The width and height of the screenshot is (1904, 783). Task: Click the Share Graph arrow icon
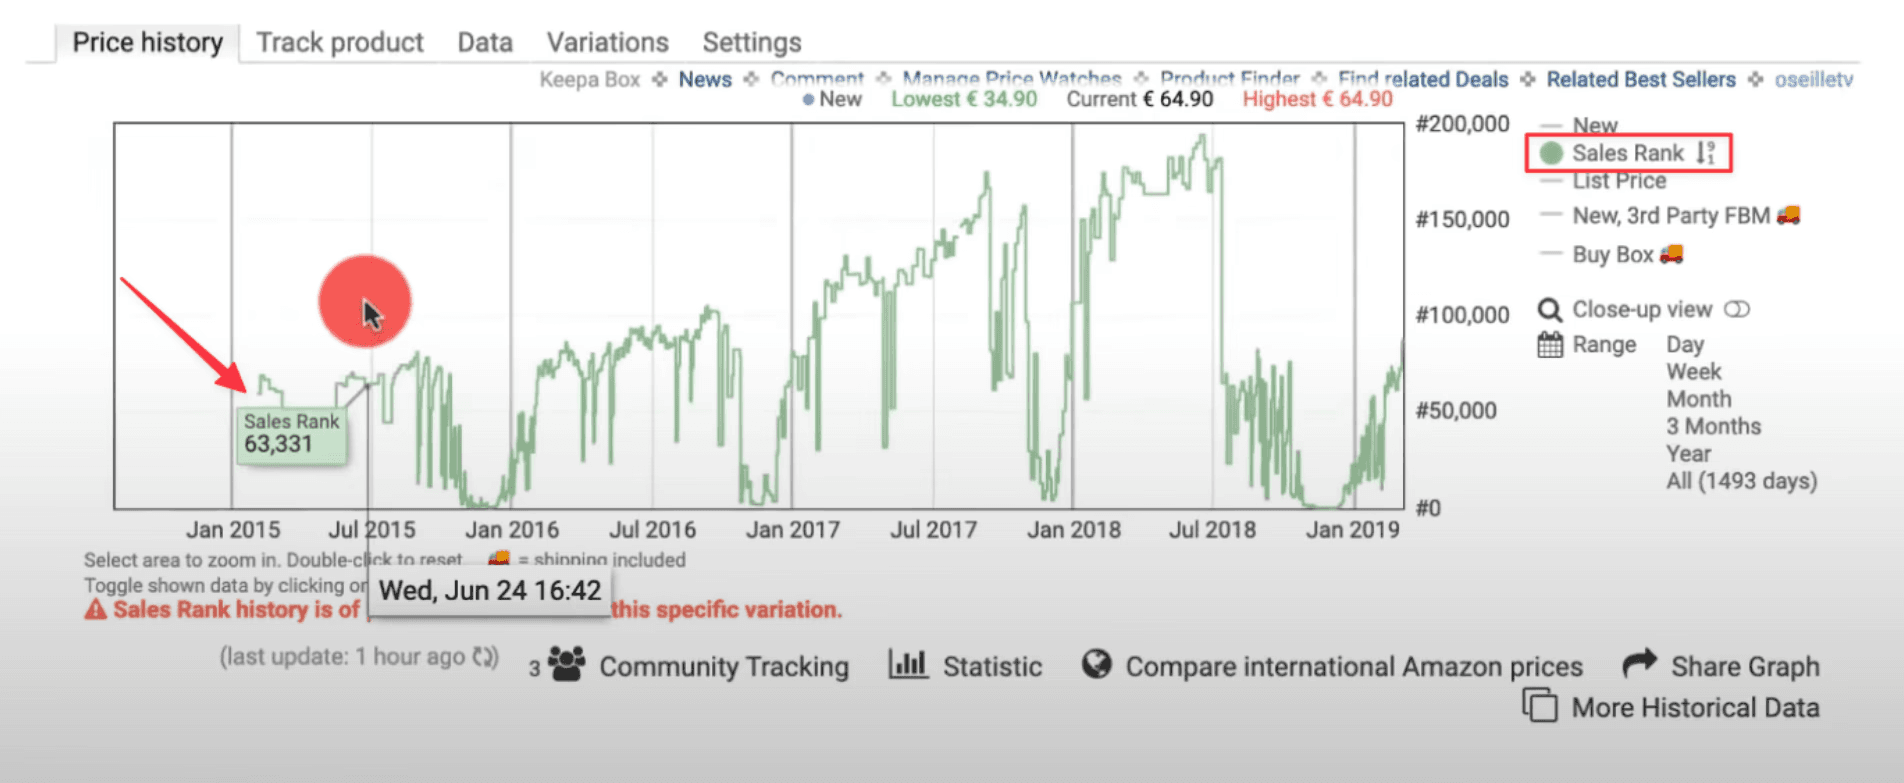click(x=1639, y=663)
